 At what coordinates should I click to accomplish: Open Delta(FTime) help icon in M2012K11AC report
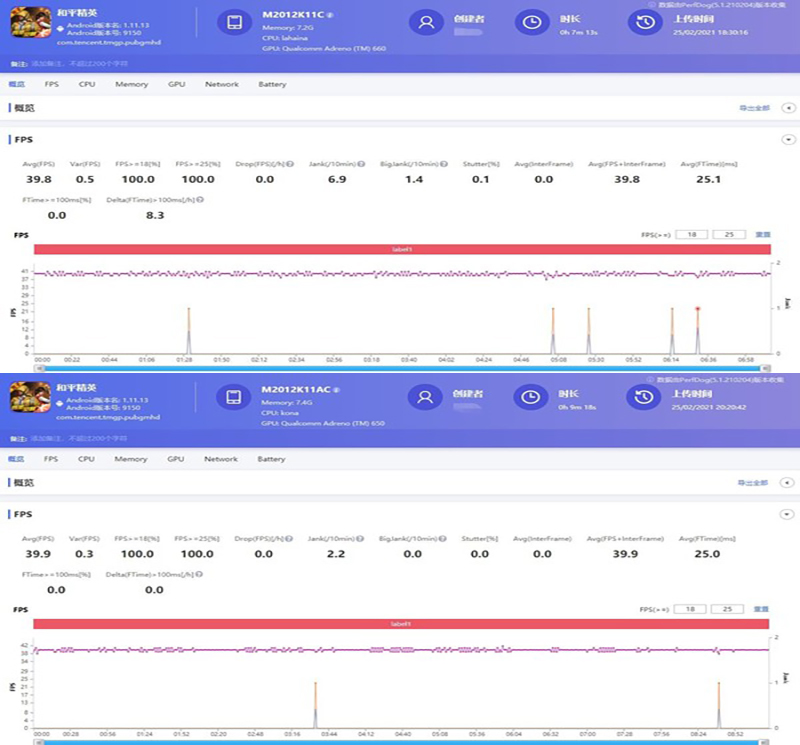[x=199, y=575]
